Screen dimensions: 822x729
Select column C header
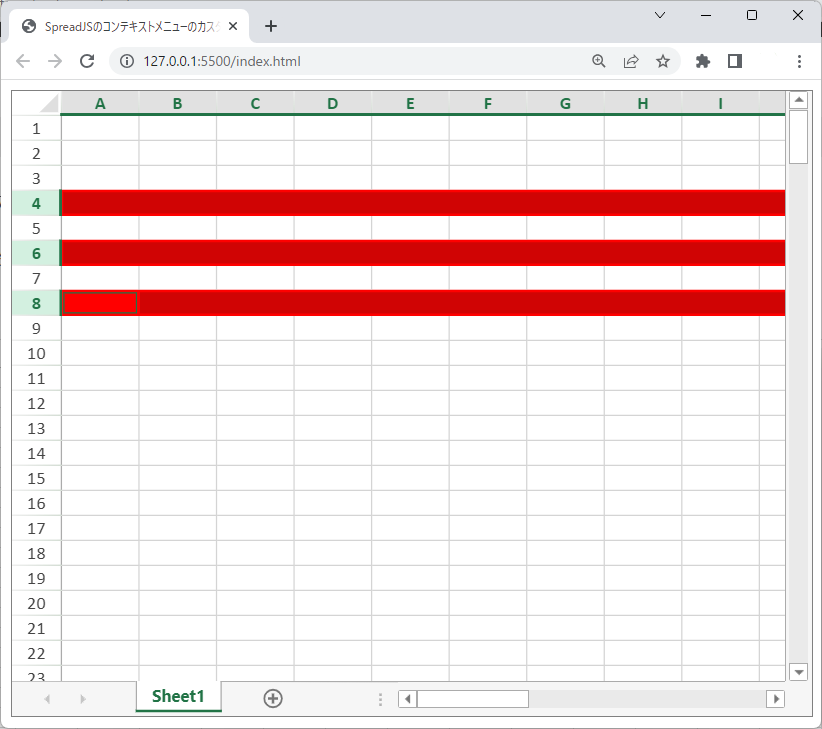(255, 103)
